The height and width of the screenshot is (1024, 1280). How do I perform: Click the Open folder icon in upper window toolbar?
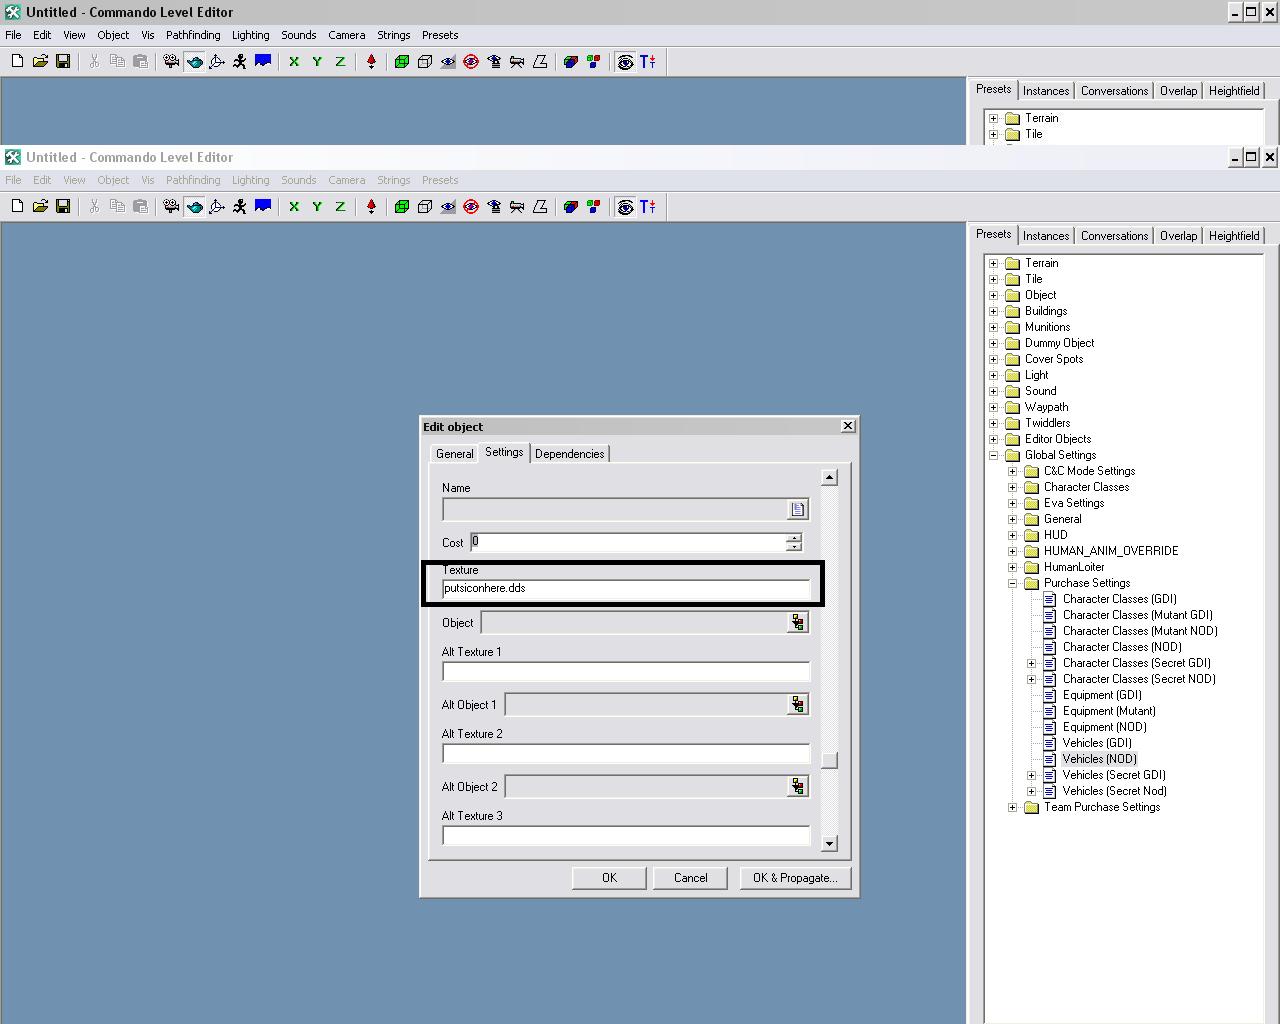(x=40, y=62)
